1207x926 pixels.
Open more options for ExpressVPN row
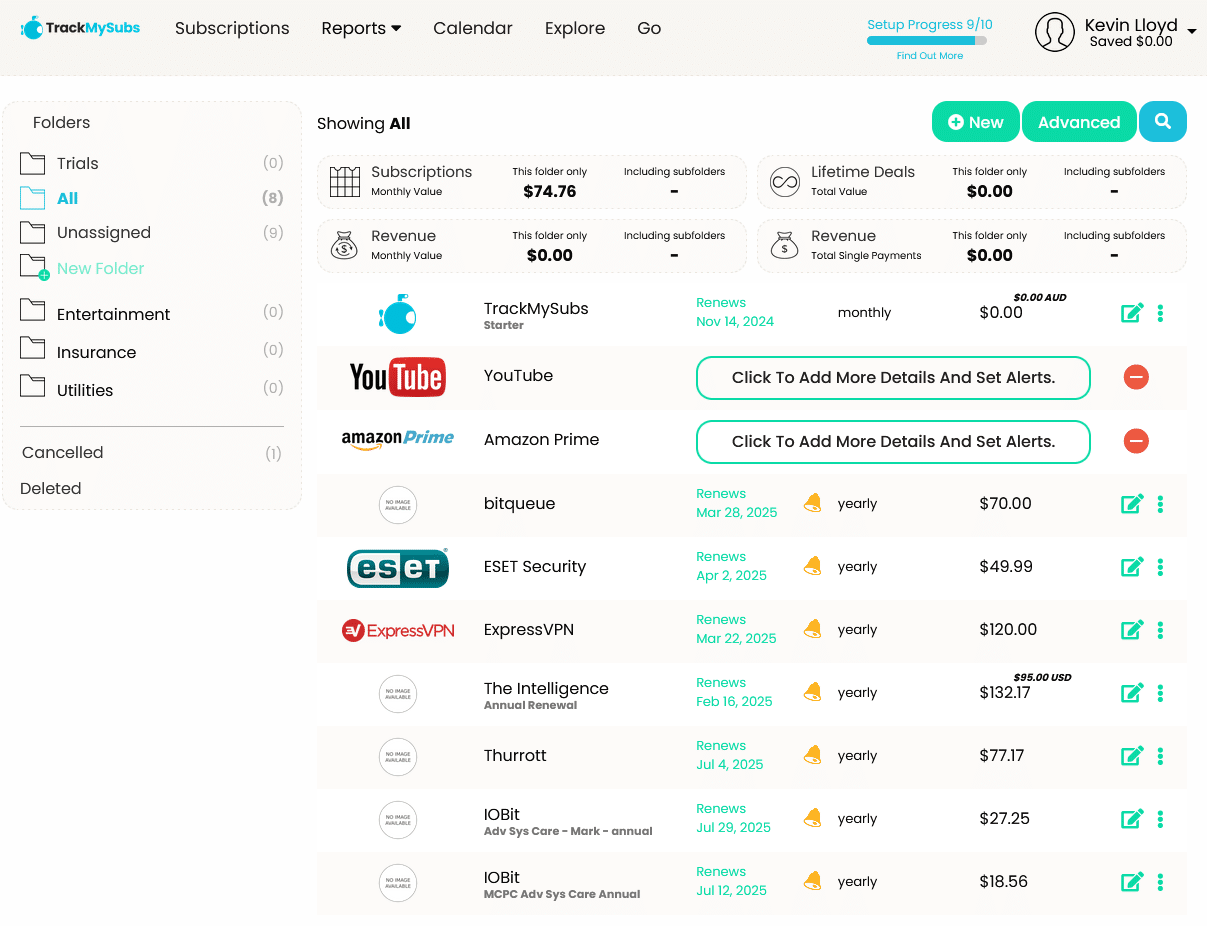pyautogui.click(x=1160, y=630)
